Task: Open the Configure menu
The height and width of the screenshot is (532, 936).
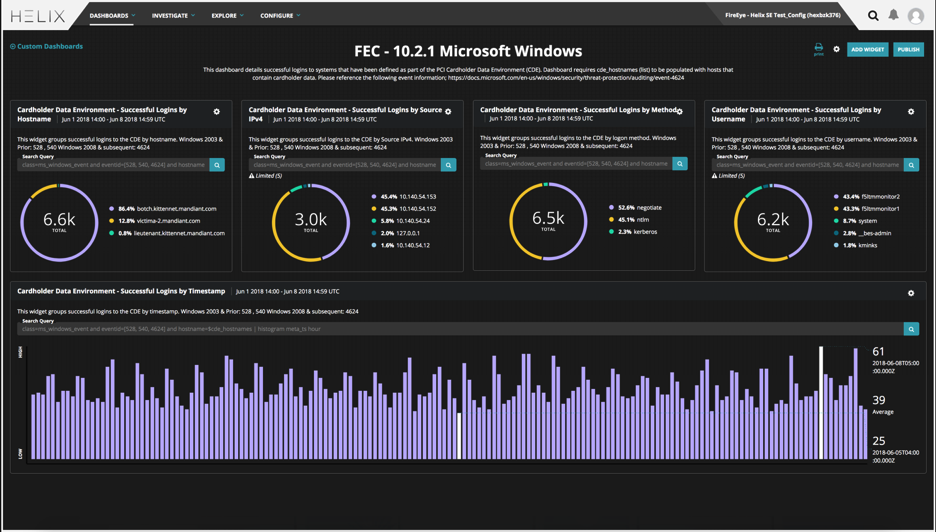Action: (280, 16)
